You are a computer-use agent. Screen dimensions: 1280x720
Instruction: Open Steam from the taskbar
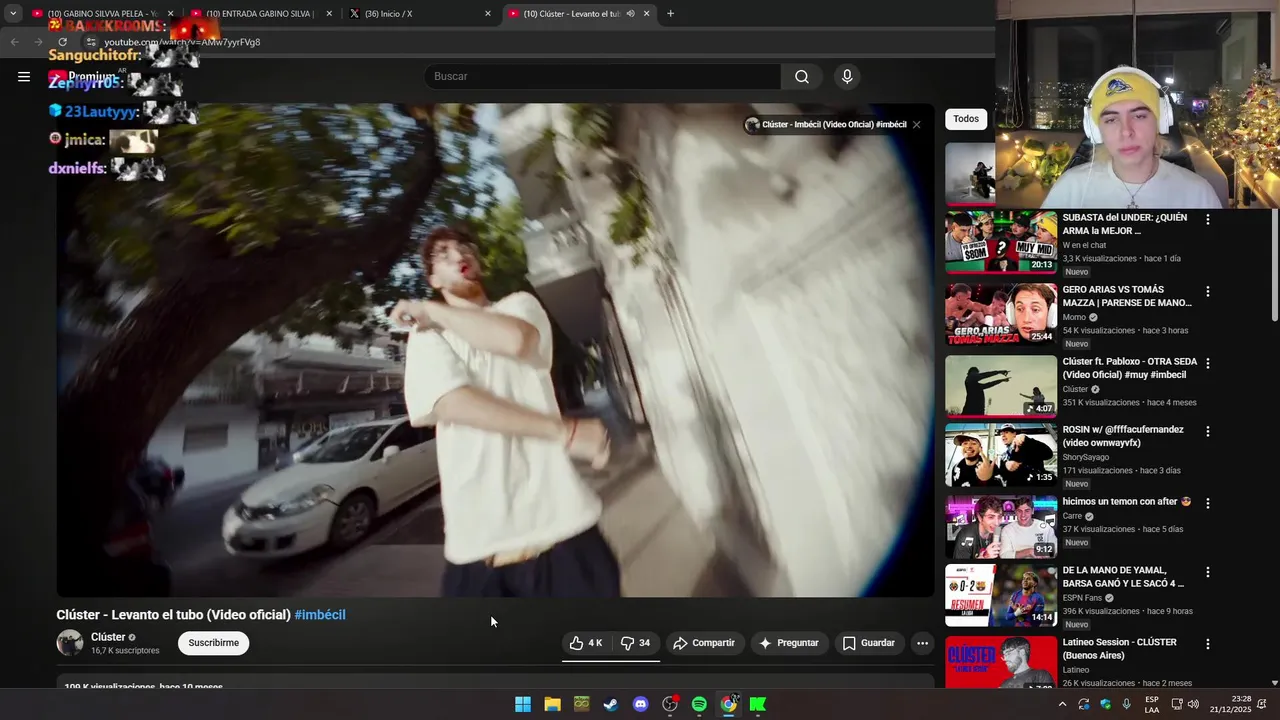click(x=611, y=704)
